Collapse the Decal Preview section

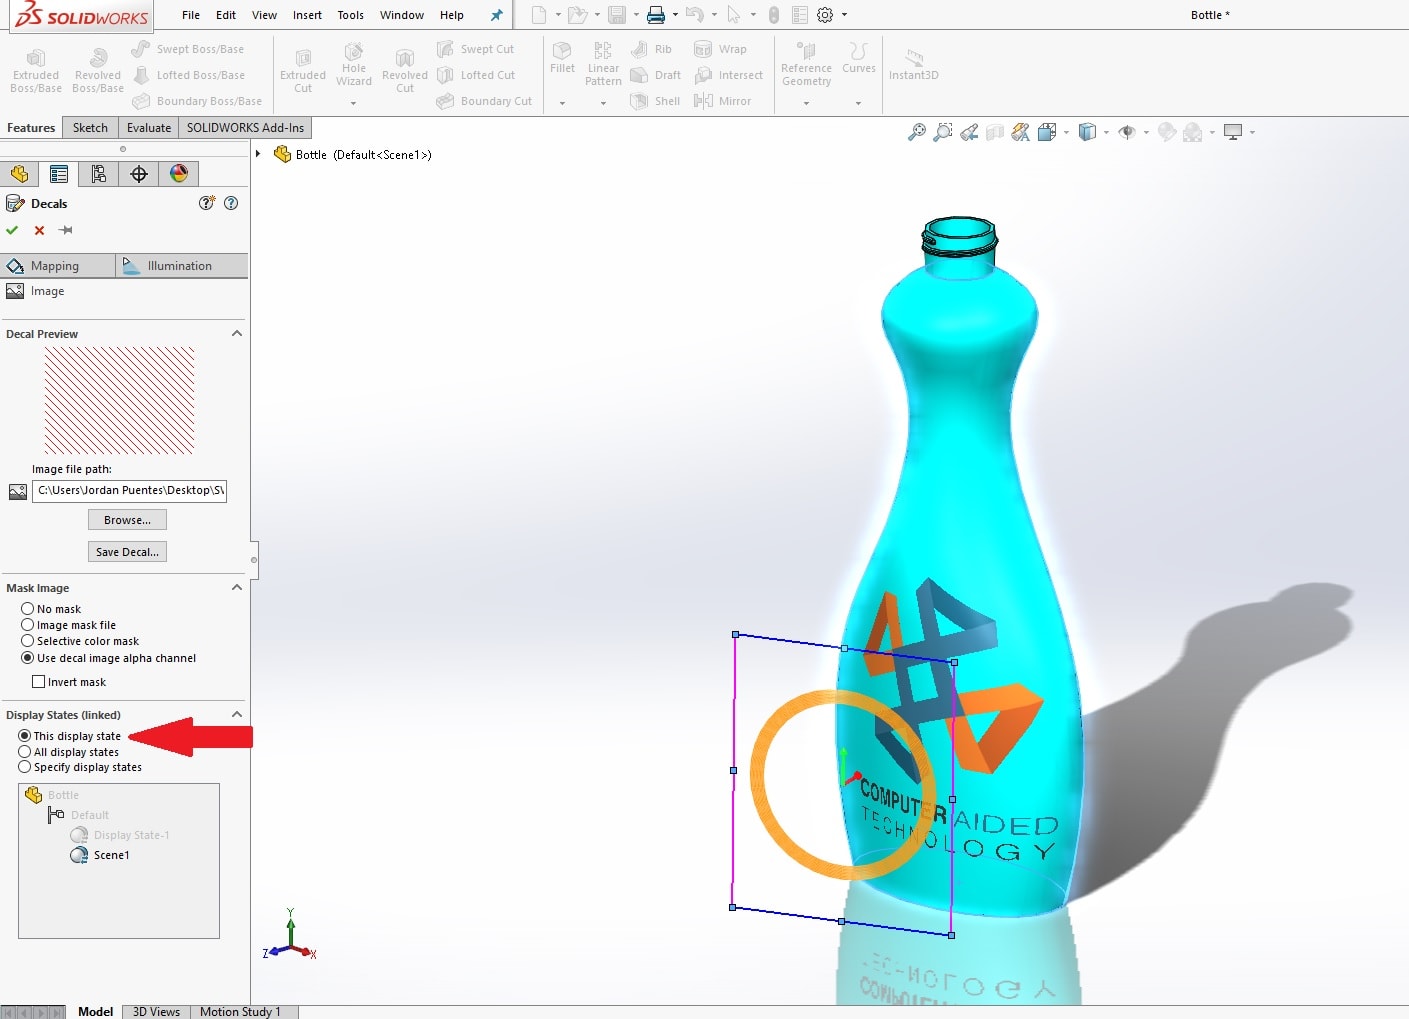[x=237, y=333]
